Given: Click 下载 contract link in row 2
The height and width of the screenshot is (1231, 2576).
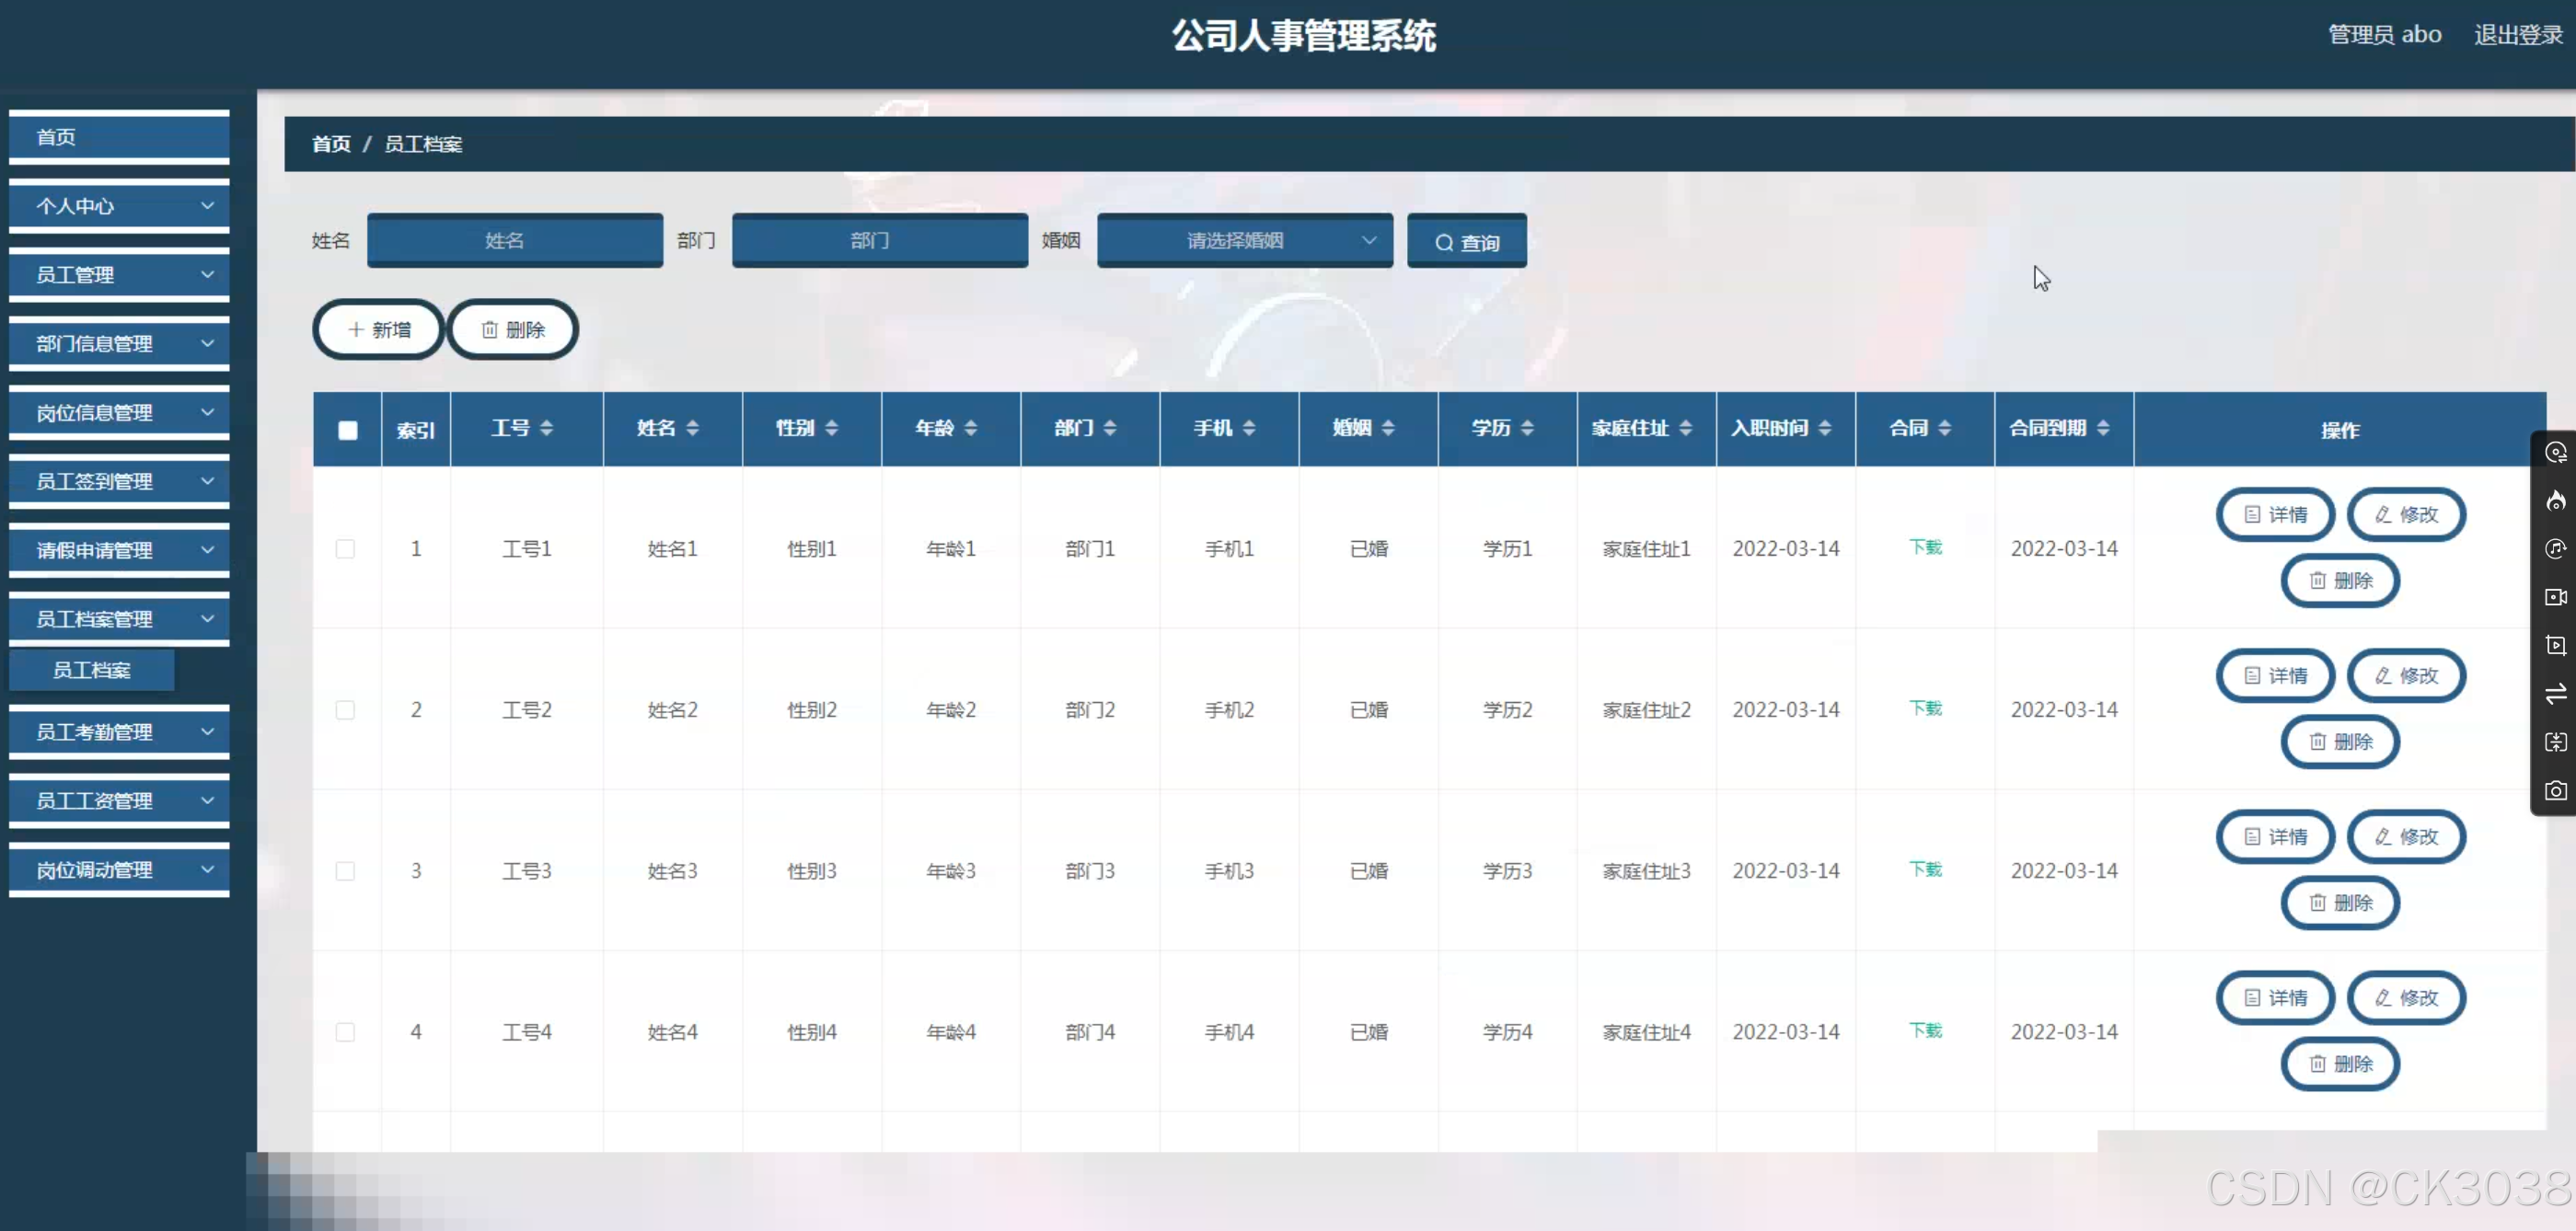Looking at the screenshot, I should [1924, 708].
